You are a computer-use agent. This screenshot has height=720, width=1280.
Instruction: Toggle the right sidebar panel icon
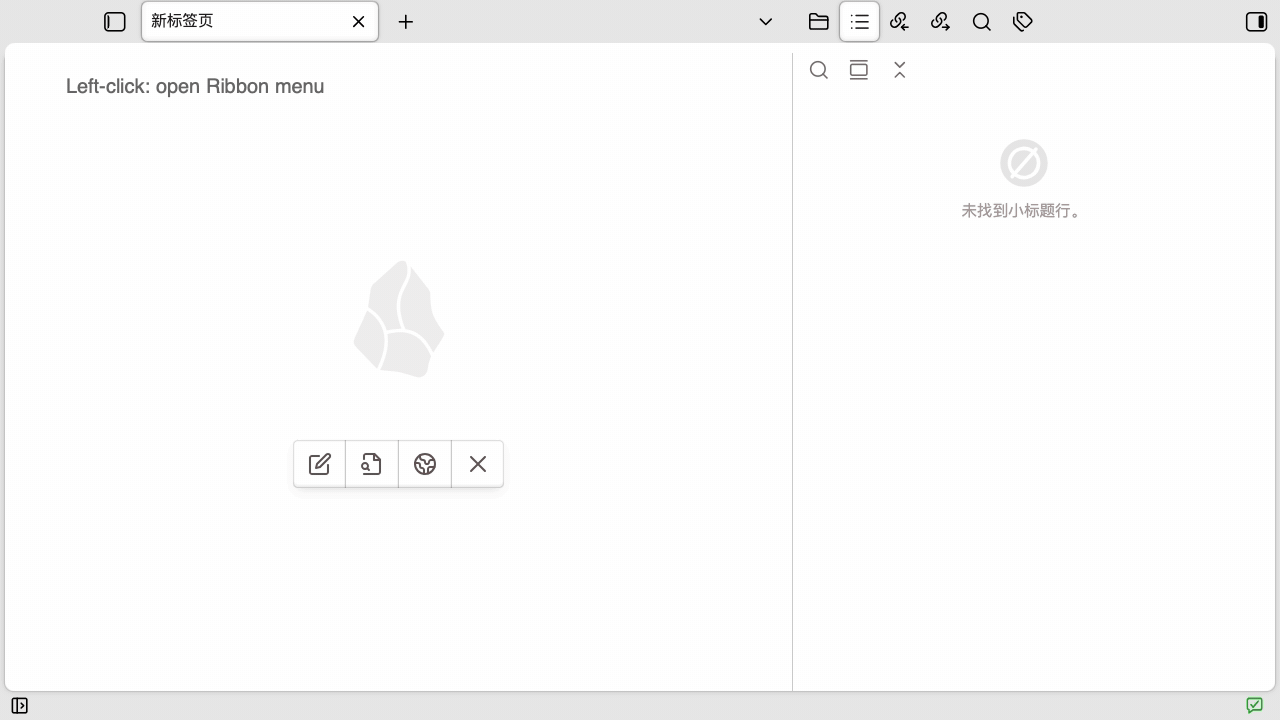click(x=1257, y=21)
